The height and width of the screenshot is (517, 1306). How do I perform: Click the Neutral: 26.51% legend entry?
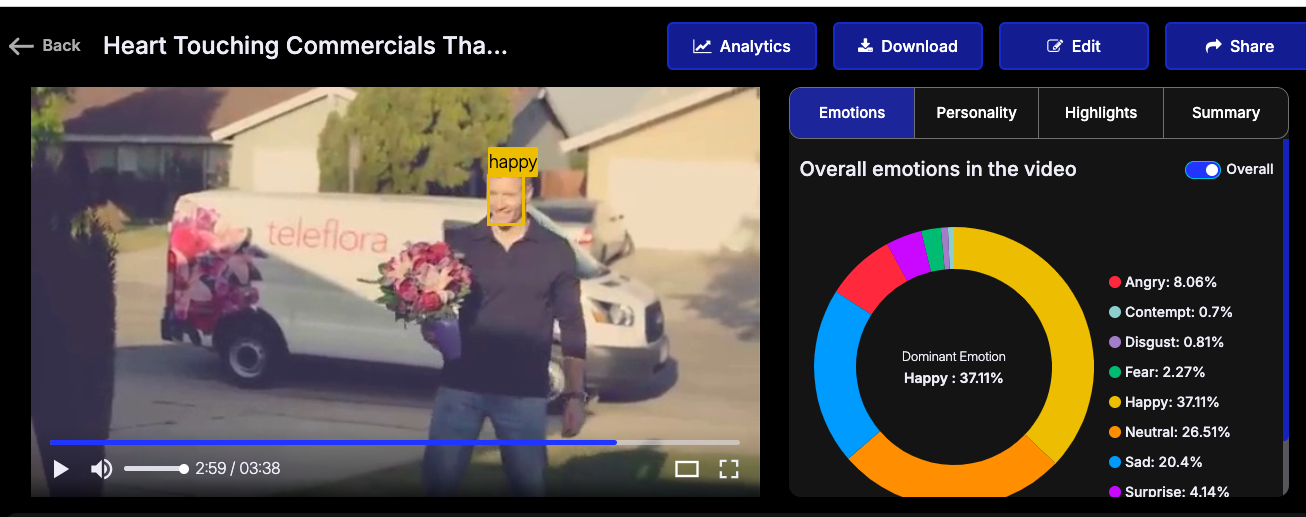[1170, 432]
